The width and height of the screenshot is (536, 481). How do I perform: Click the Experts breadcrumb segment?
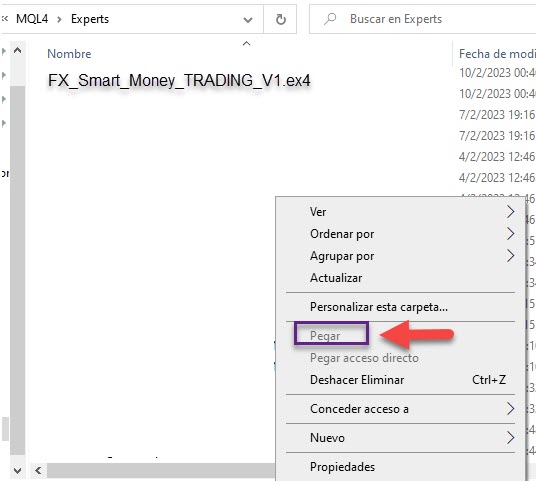point(90,19)
